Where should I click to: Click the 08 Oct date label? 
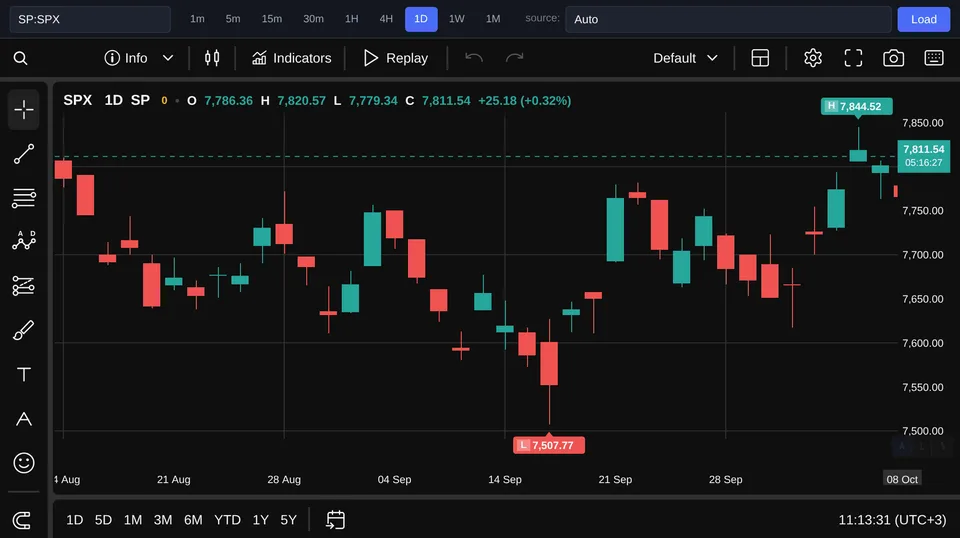[x=902, y=479]
